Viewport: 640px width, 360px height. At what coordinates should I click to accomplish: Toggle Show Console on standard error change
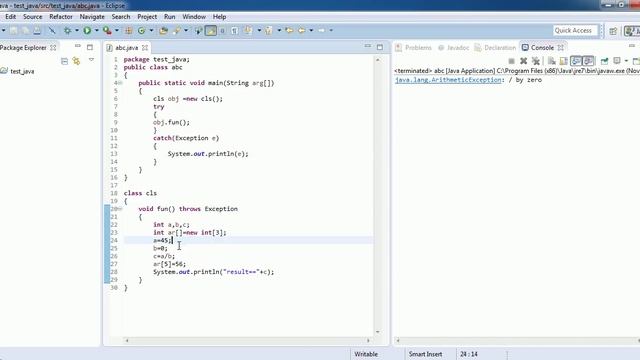click(588, 61)
